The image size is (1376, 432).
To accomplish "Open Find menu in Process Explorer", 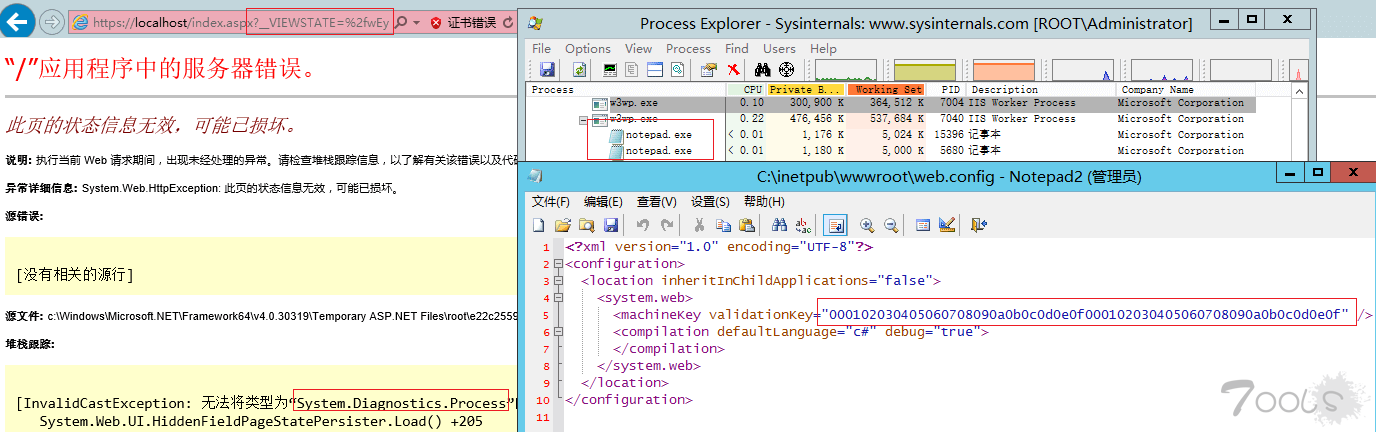I will pyautogui.click(x=736, y=48).
